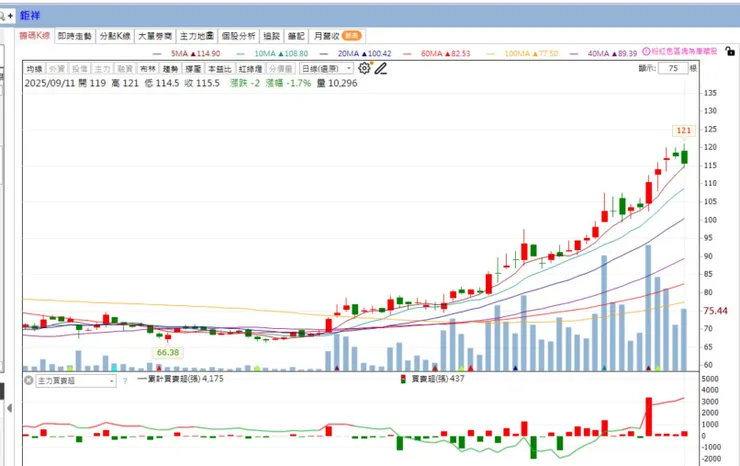Click 量 10,296 volume value

coord(337,83)
